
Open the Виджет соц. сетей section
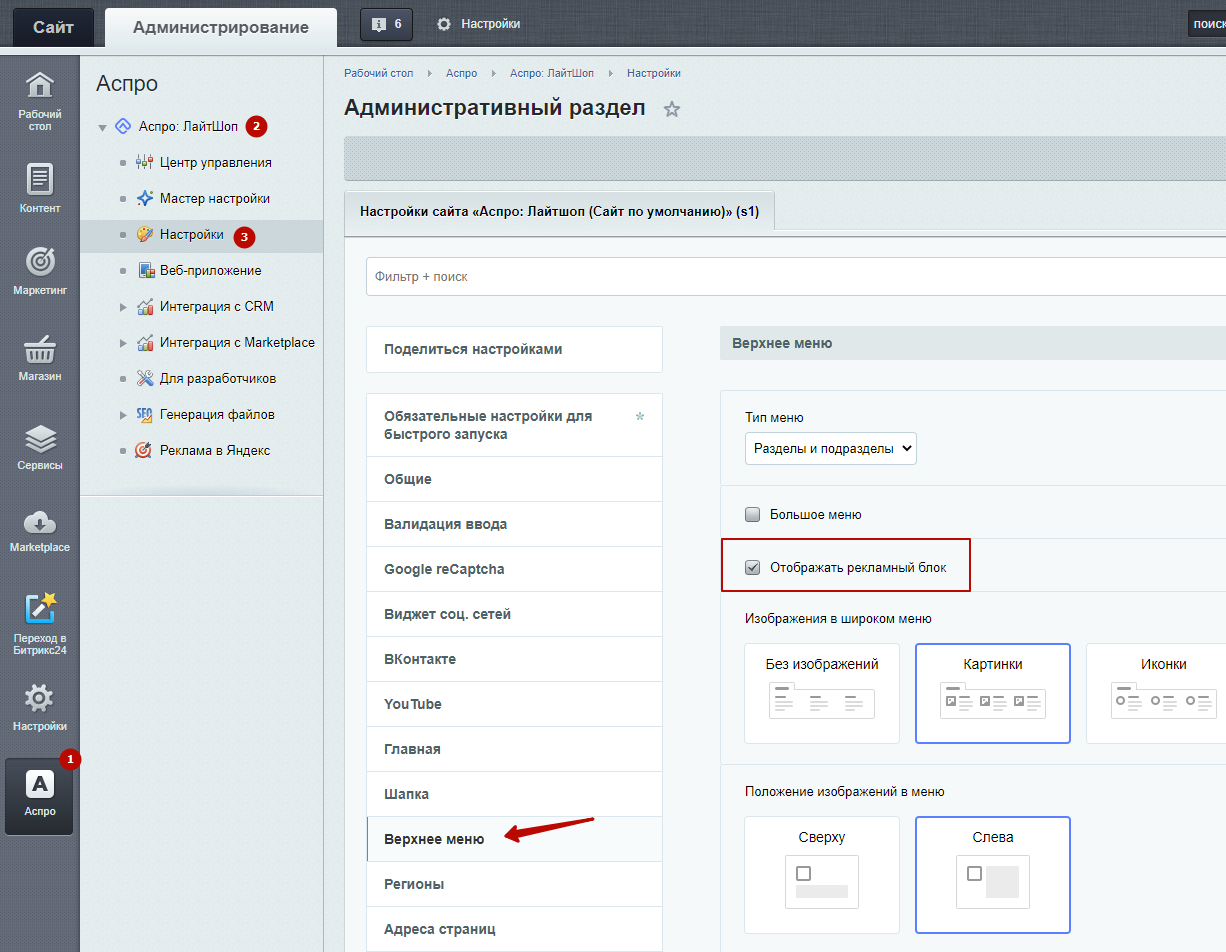coord(514,614)
